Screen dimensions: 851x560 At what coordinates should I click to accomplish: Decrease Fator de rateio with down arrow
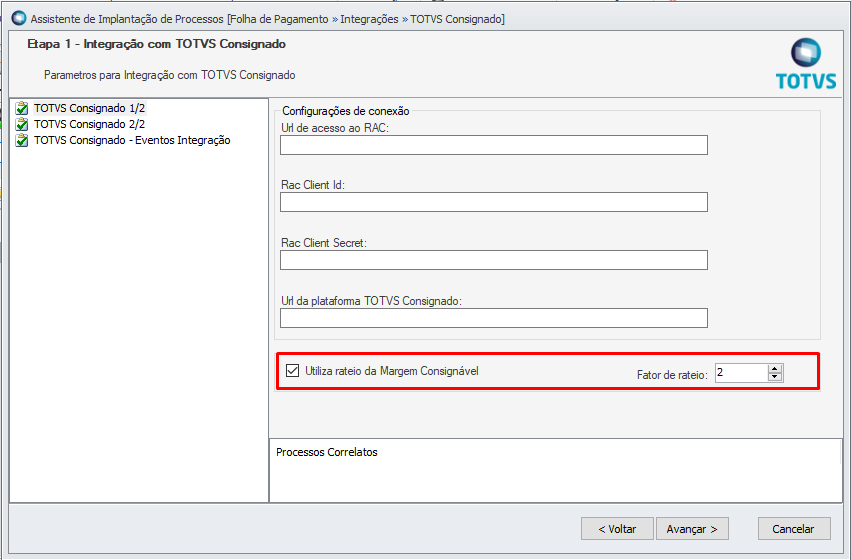pyautogui.click(x=775, y=377)
